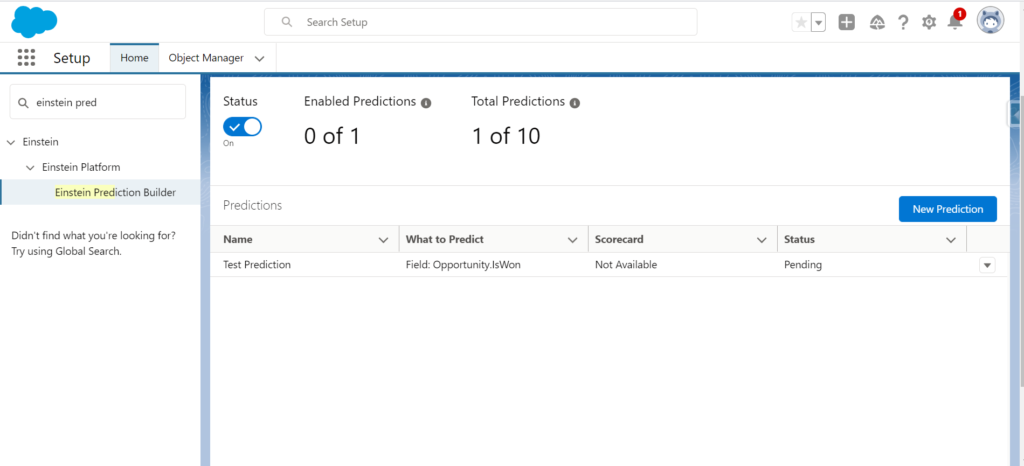The image size is (1024, 466).
Task: Open the Scorecard column chevron
Action: click(761, 240)
